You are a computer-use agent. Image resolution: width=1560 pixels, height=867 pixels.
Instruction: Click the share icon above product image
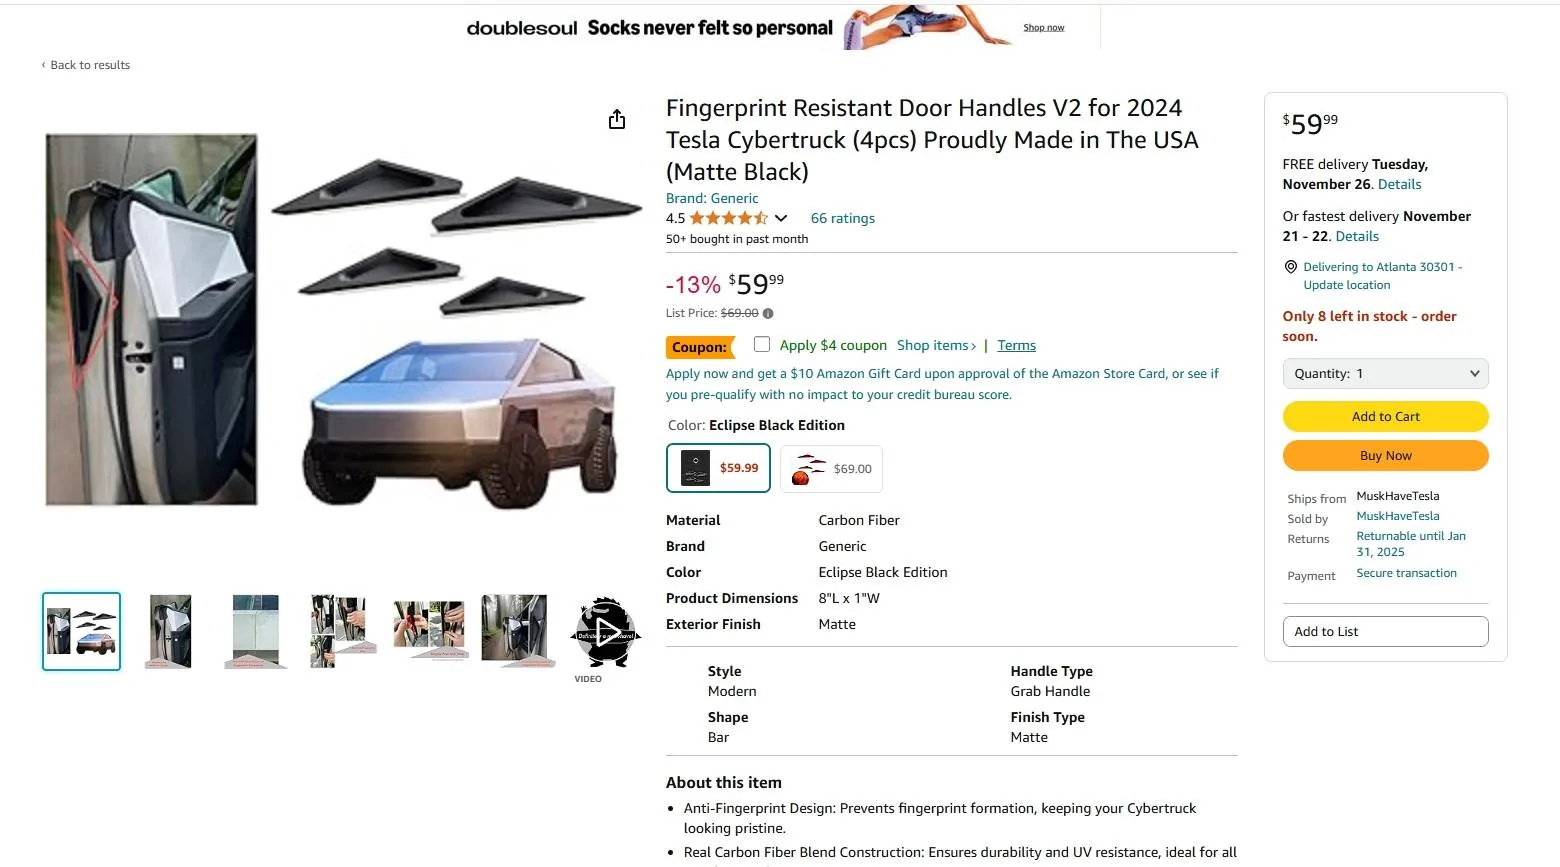coord(617,119)
